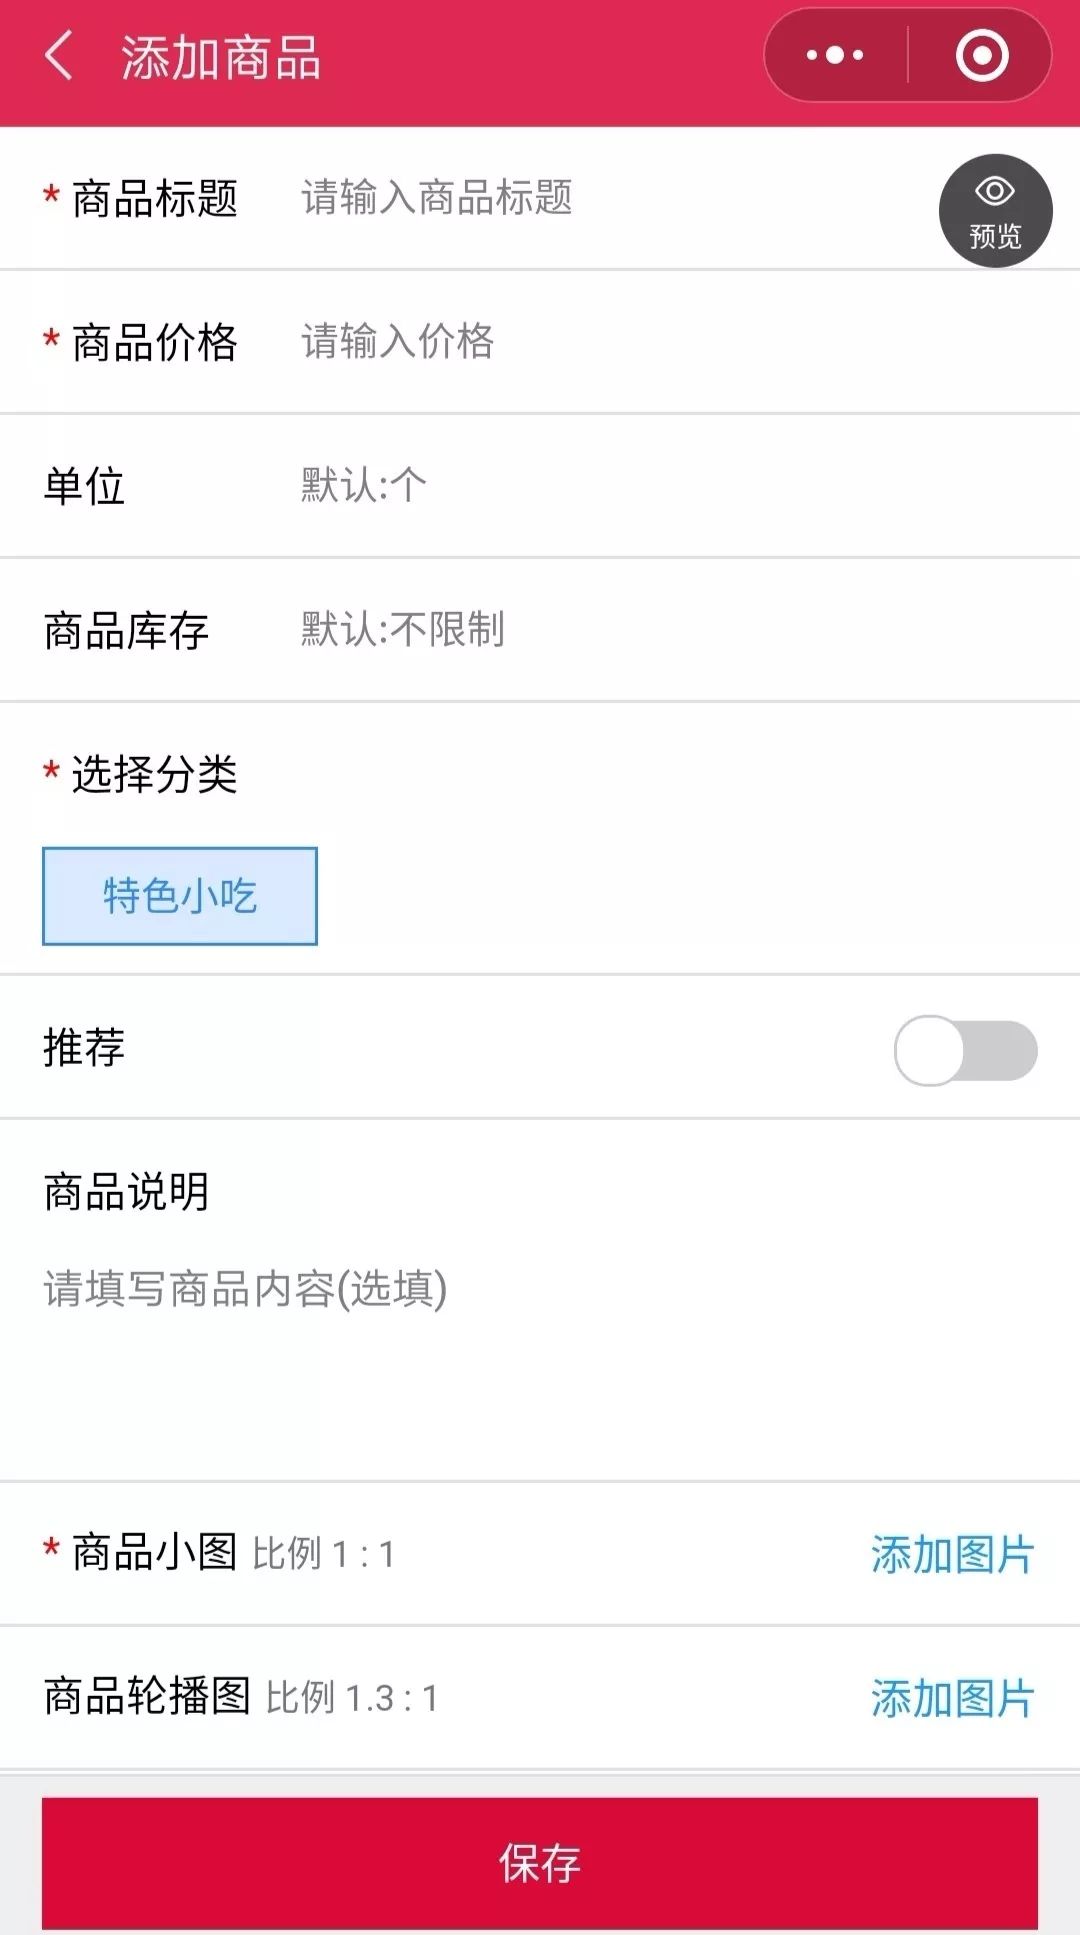1080x1935 pixels.
Task: Close the mini program via circle icon
Action: coord(981,56)
